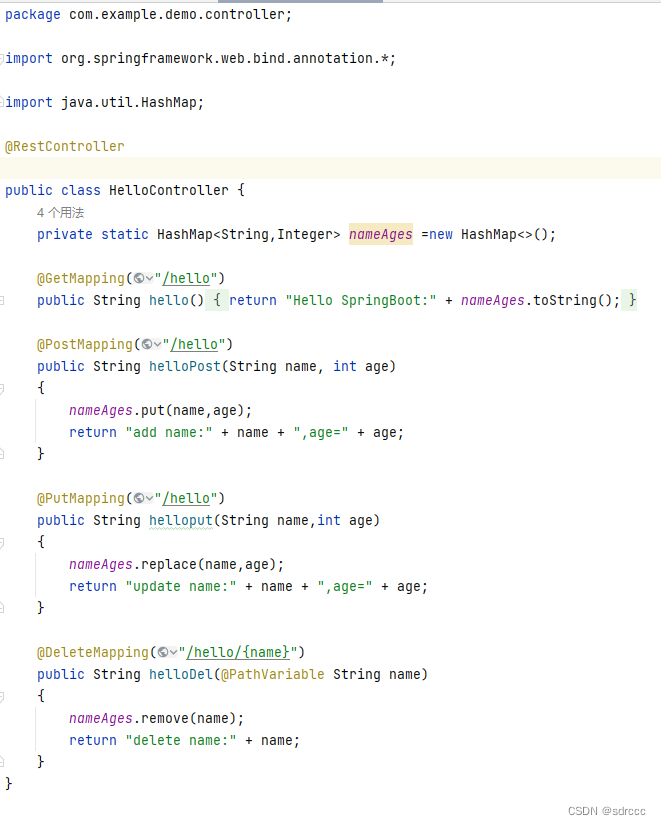Click the "Hello SpringBoot:" string literal
661x825 pixels.
360,300
